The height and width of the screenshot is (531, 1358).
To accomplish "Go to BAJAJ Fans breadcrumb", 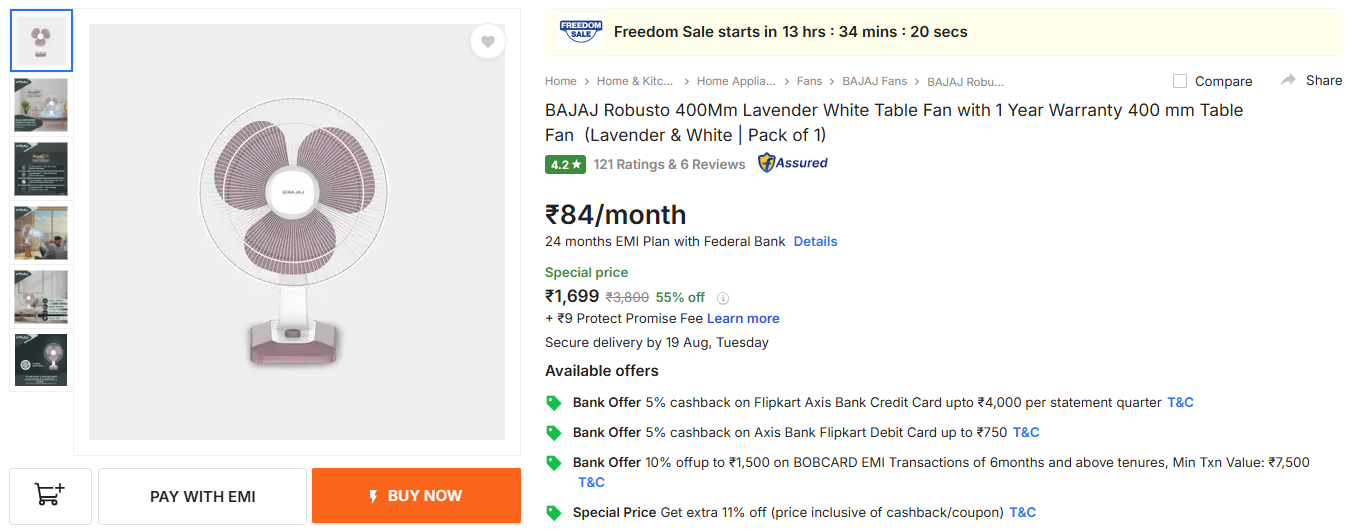I will [x=875, y=81].
